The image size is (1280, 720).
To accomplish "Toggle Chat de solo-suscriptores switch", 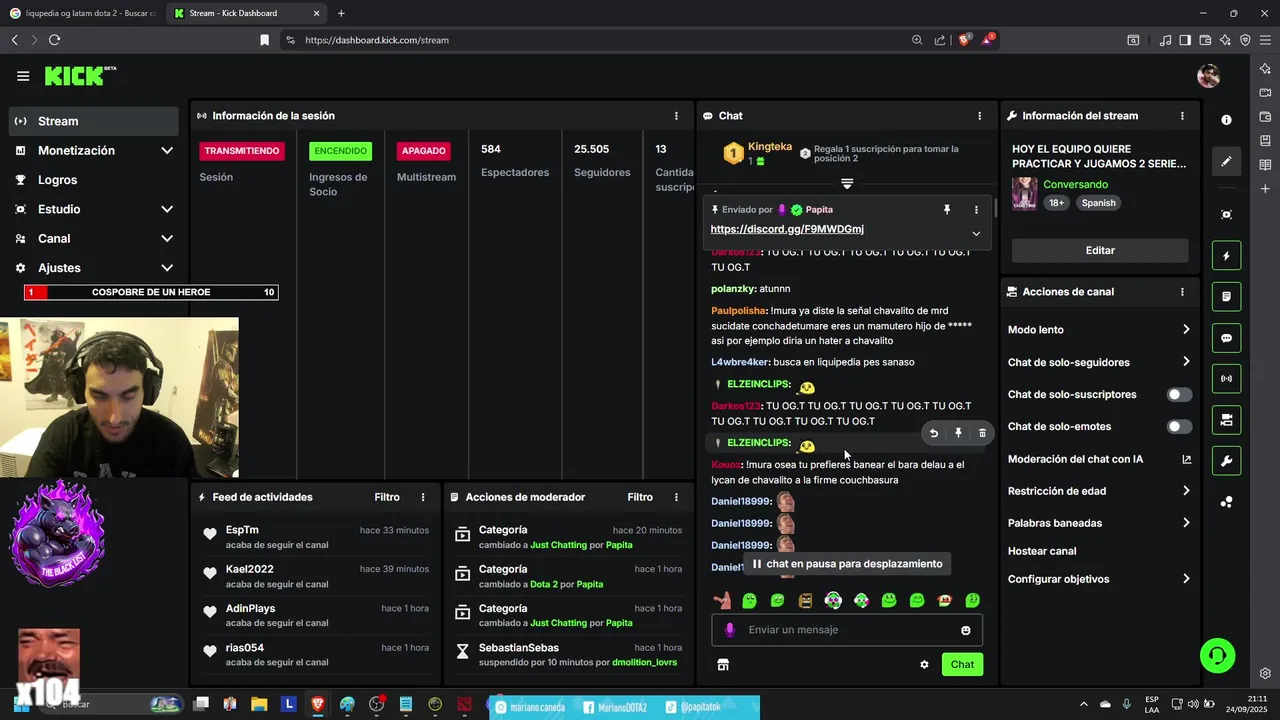I will coord(1180,395).
